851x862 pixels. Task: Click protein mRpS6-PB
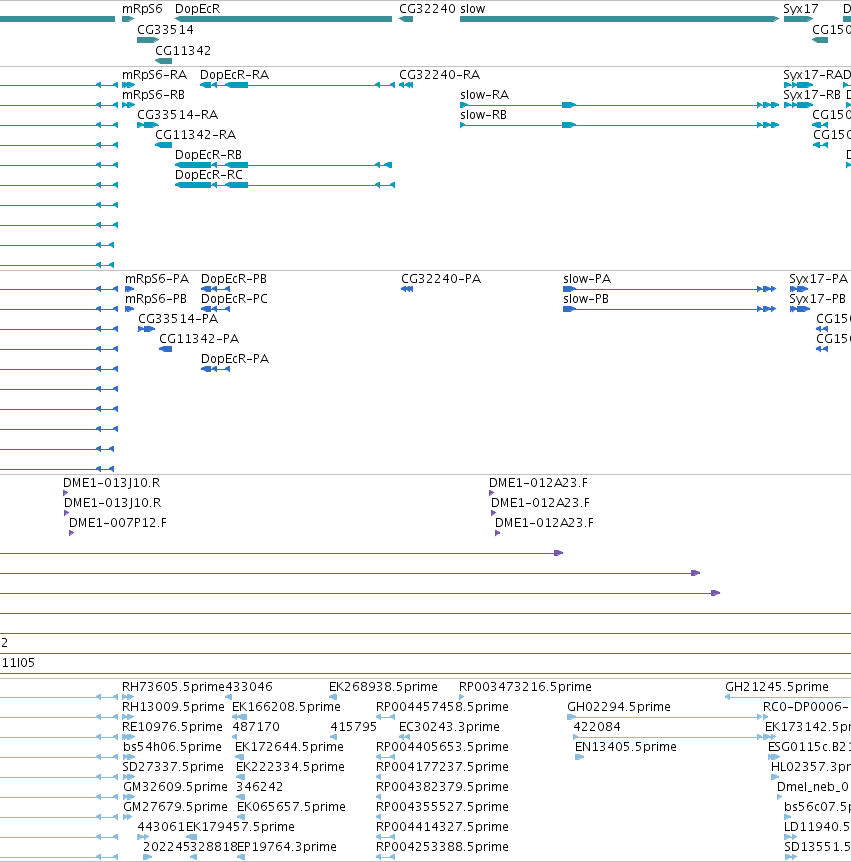(x=156, y=299)
